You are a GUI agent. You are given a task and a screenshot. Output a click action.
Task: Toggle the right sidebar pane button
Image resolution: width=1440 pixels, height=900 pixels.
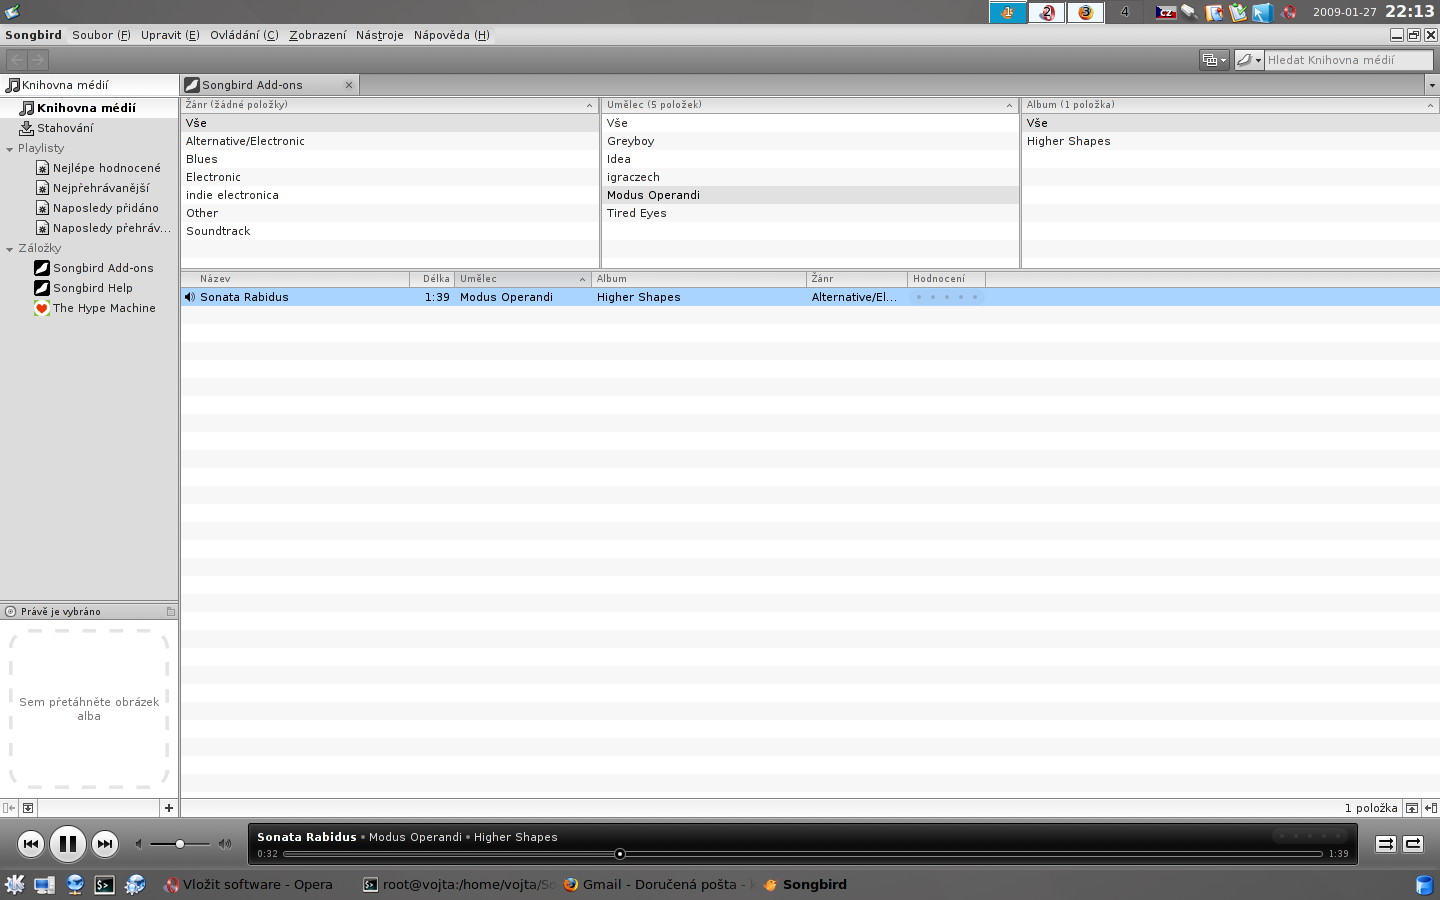point(1431,808)
